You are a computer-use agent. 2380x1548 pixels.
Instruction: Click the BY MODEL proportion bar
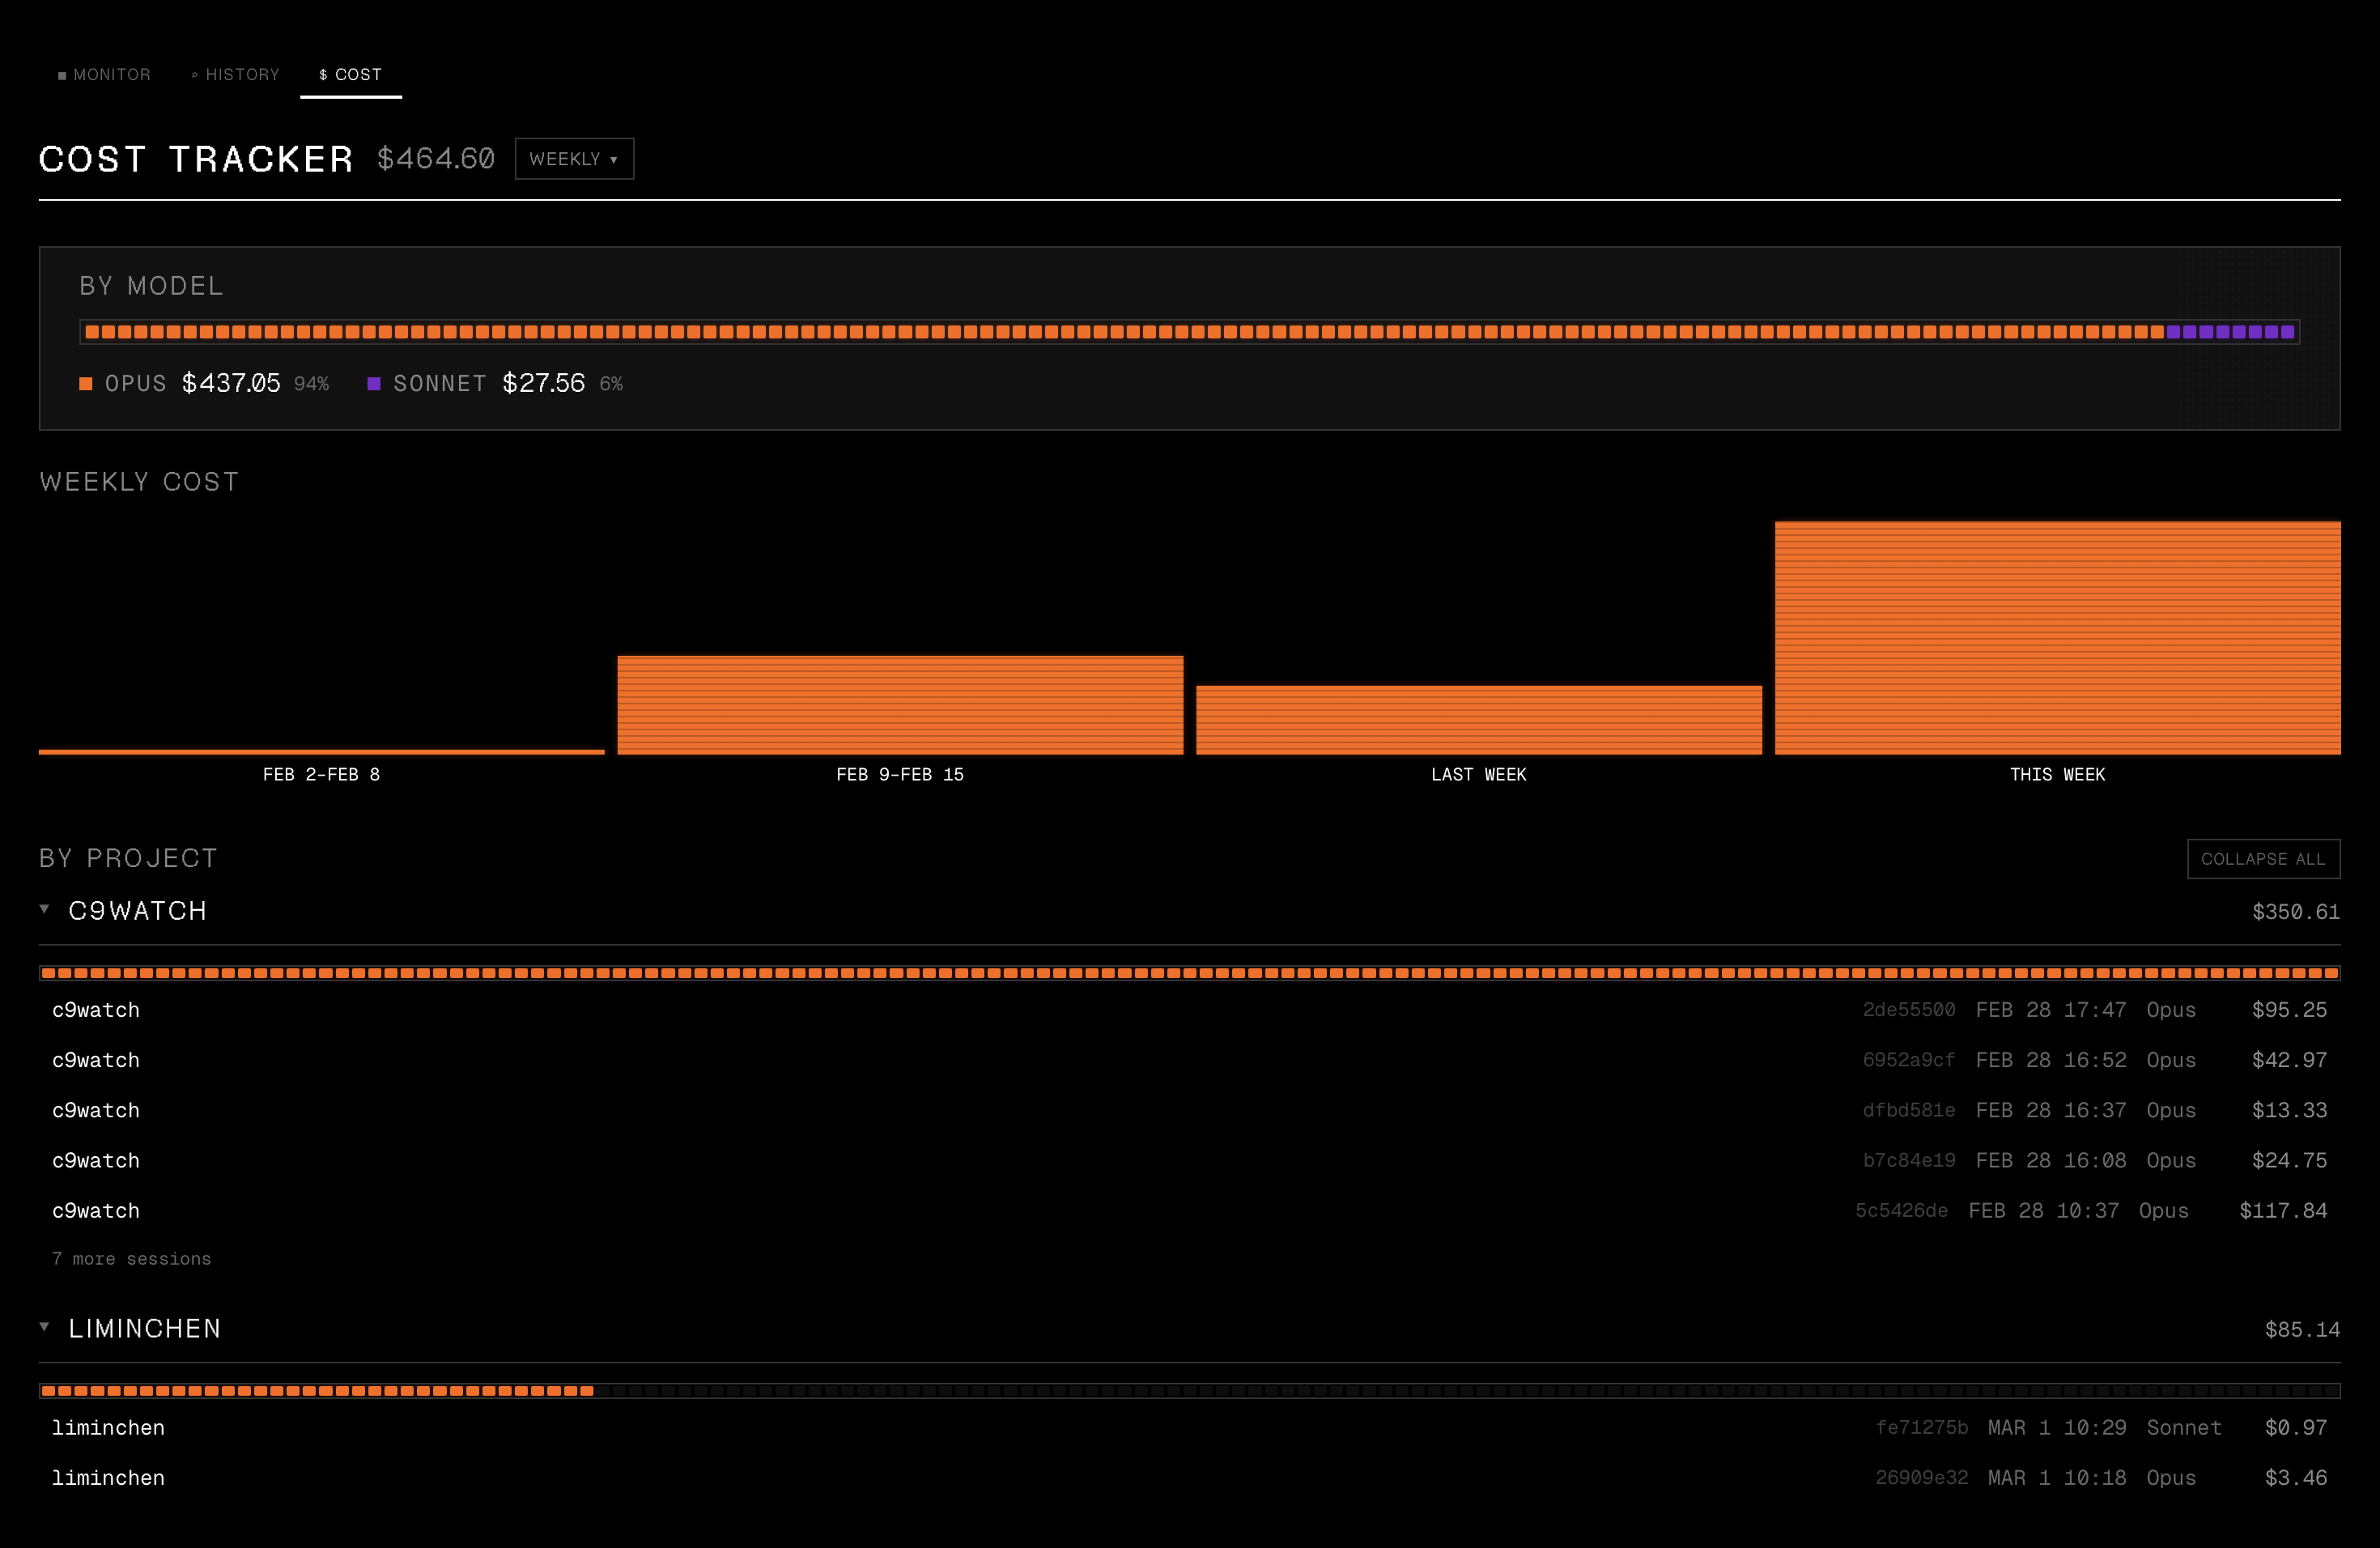(x=1190, y=331)
